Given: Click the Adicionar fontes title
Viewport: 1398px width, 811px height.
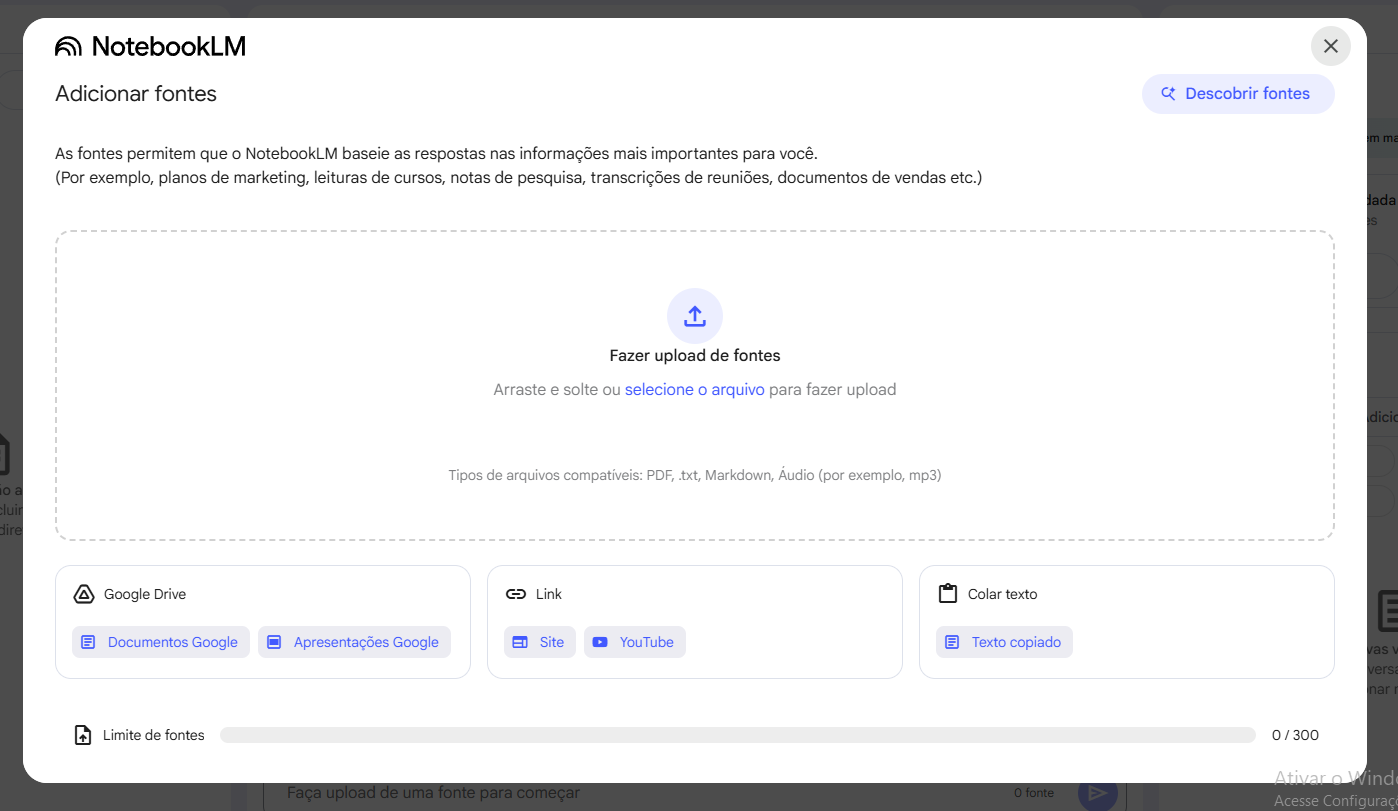Looking at the screenshot, I should click(x=136, y=94).
